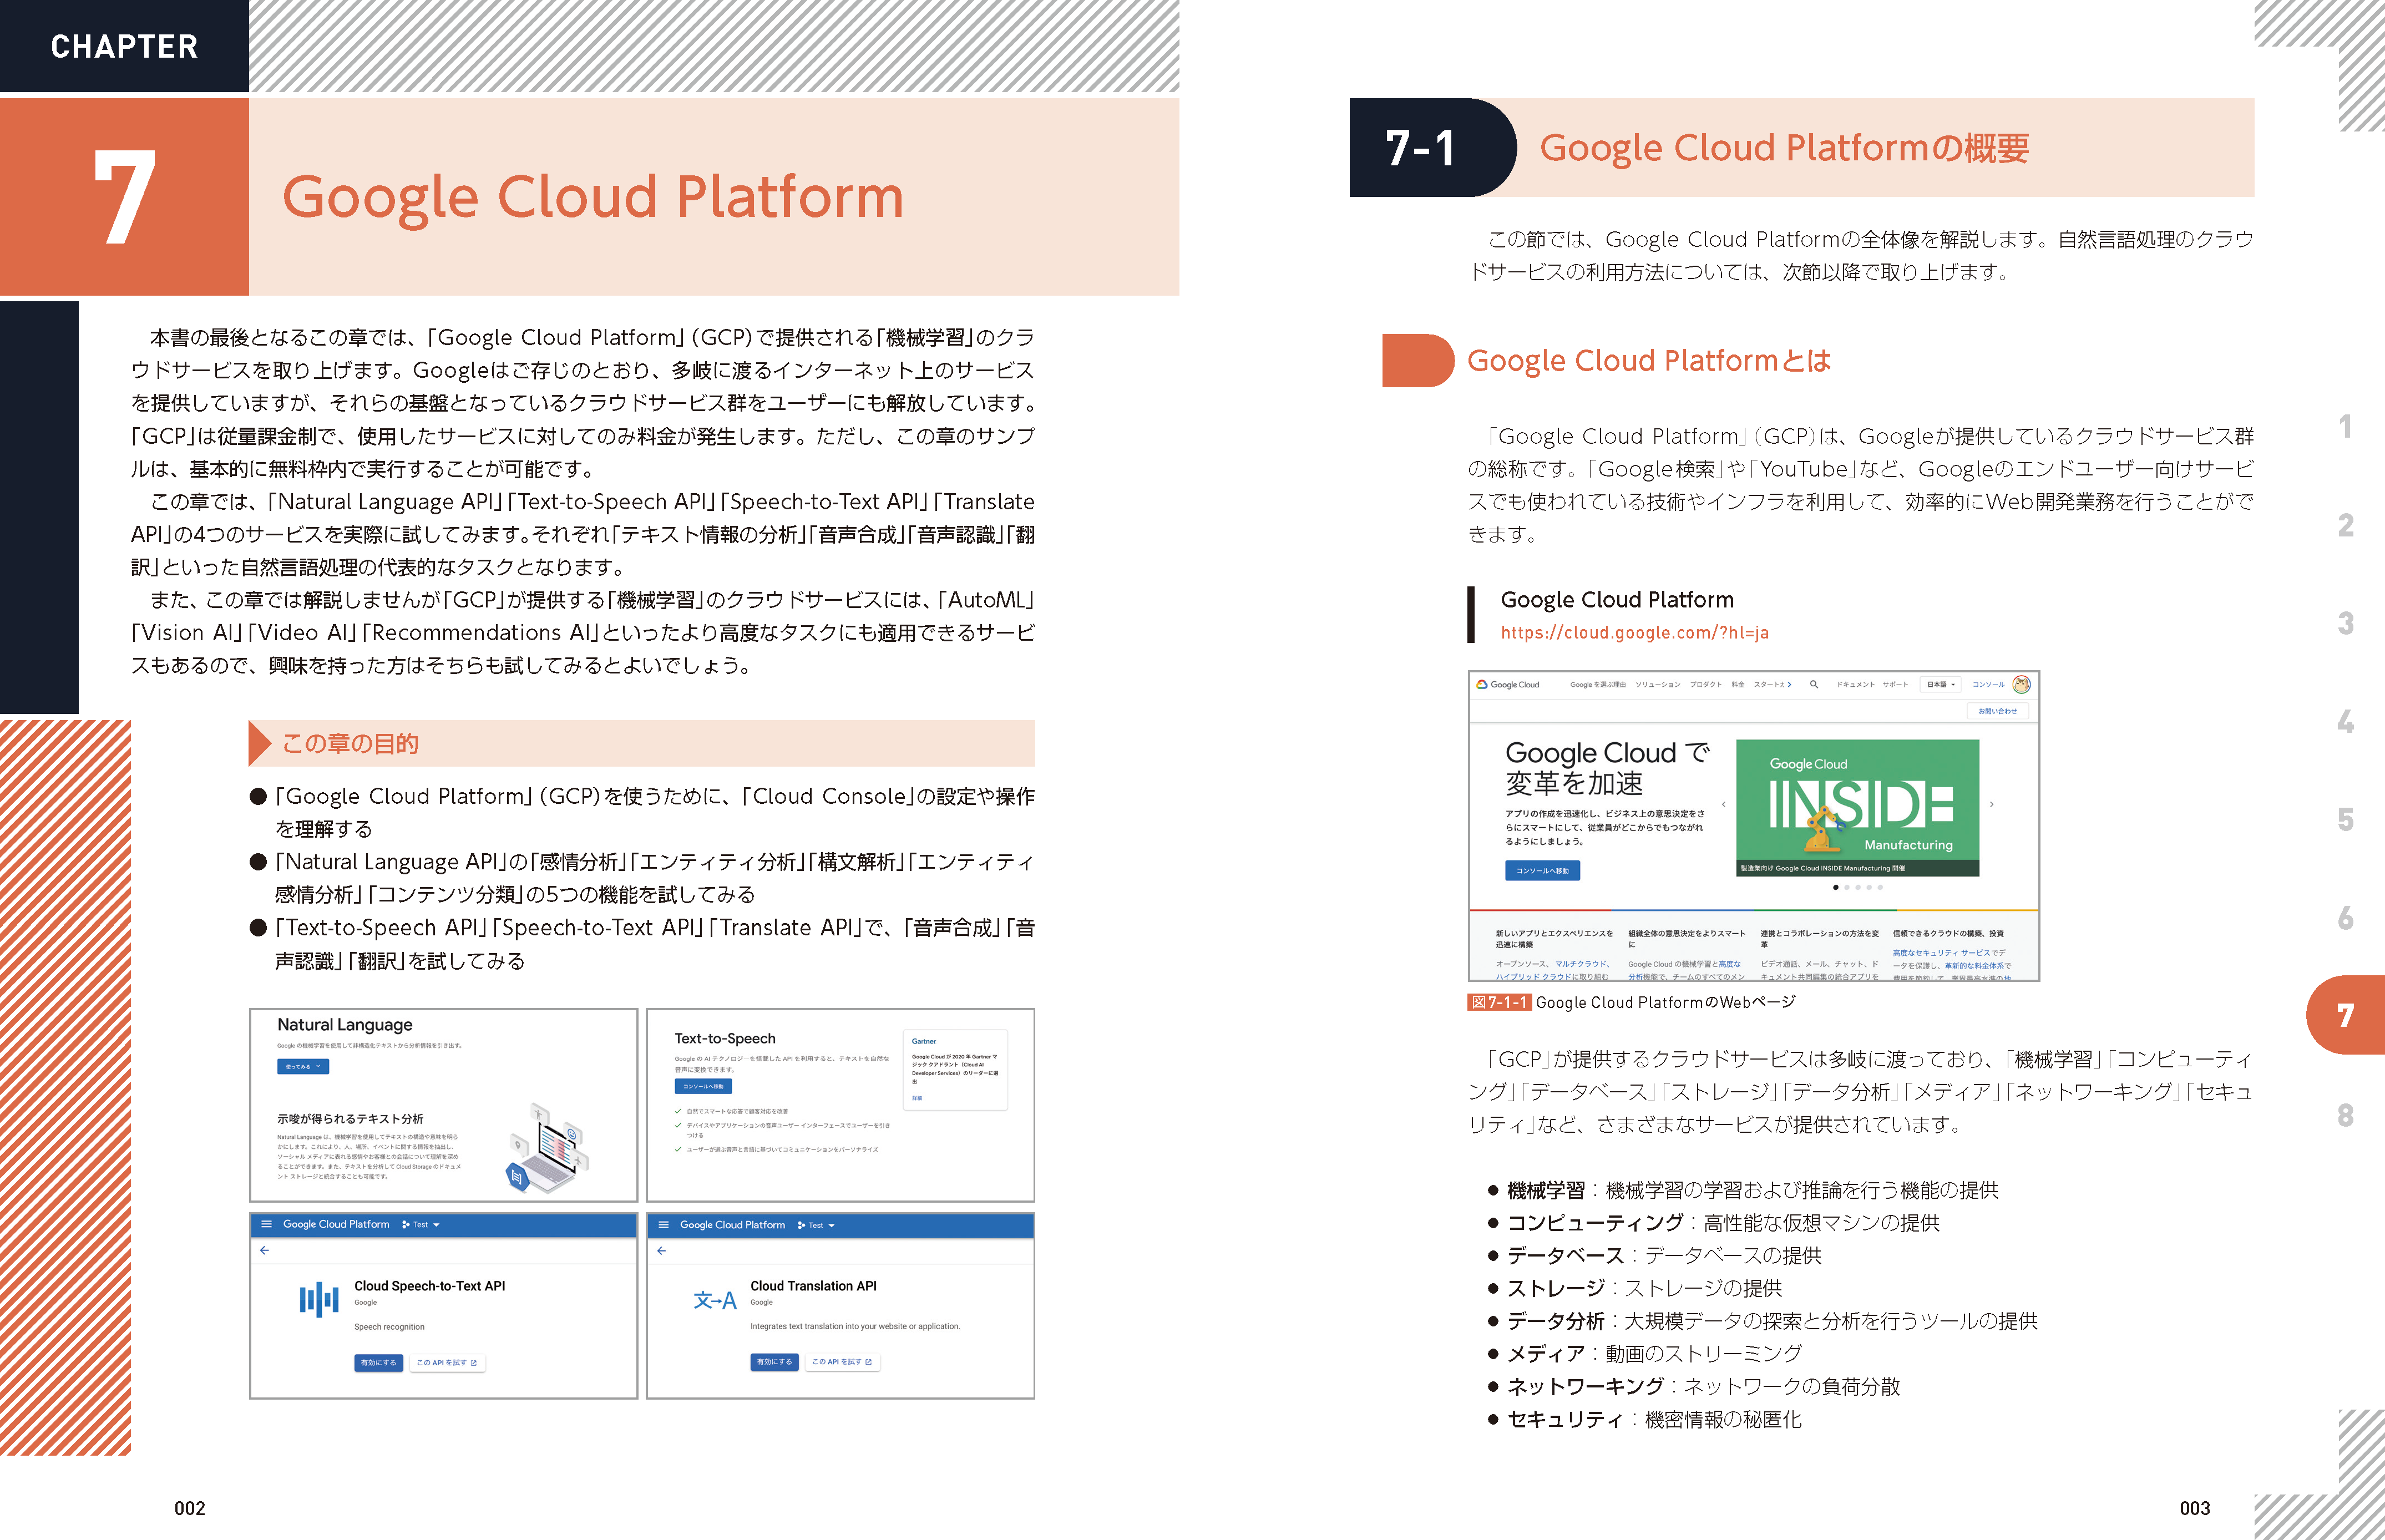Select the second carousel indicator dot
2385x1540 pixels.
pos(1846,887)
